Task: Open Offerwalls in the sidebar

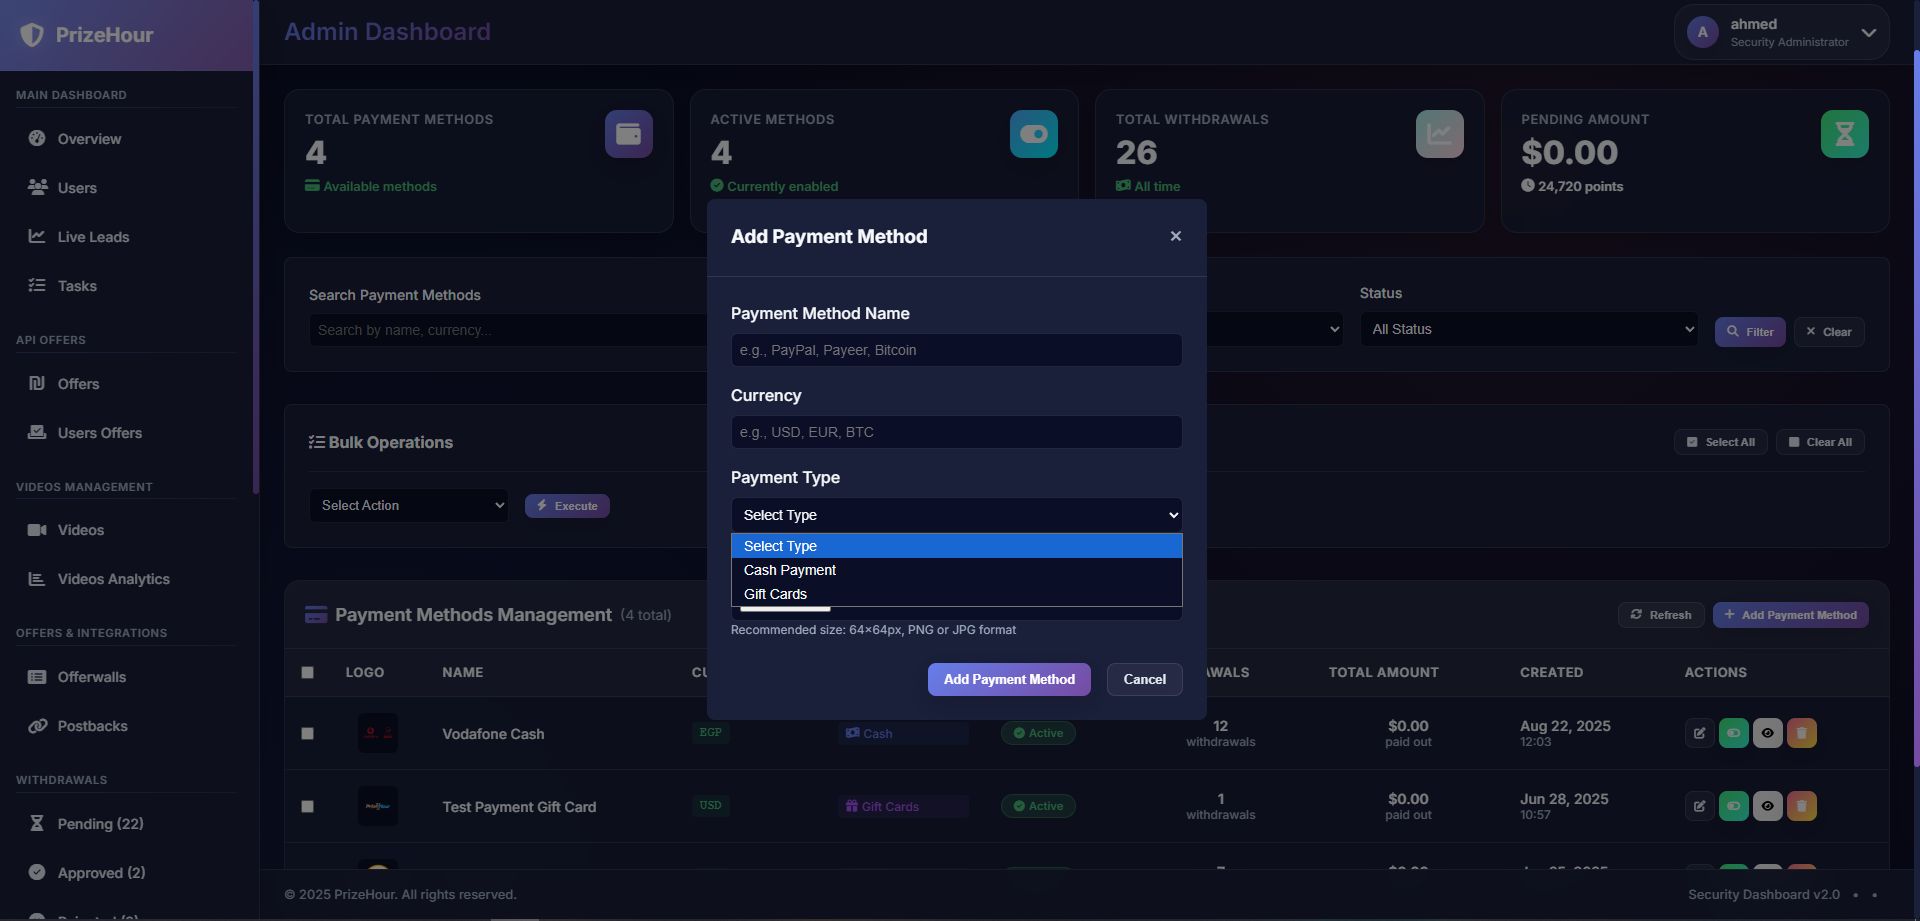Action: [x=91, y=677]
